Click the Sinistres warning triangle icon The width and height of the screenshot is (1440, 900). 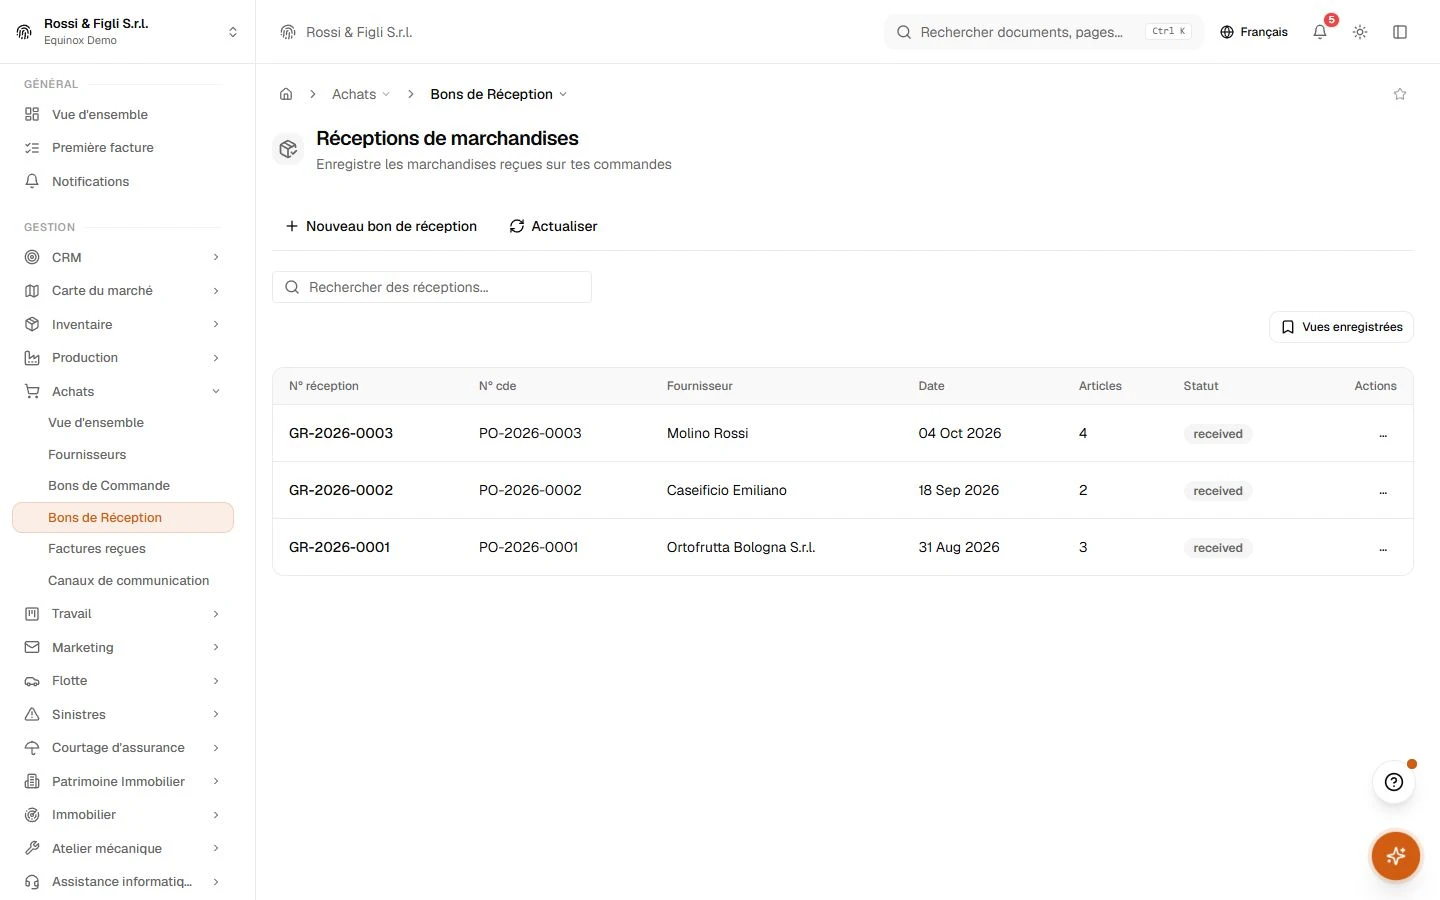tap(32, 714)
